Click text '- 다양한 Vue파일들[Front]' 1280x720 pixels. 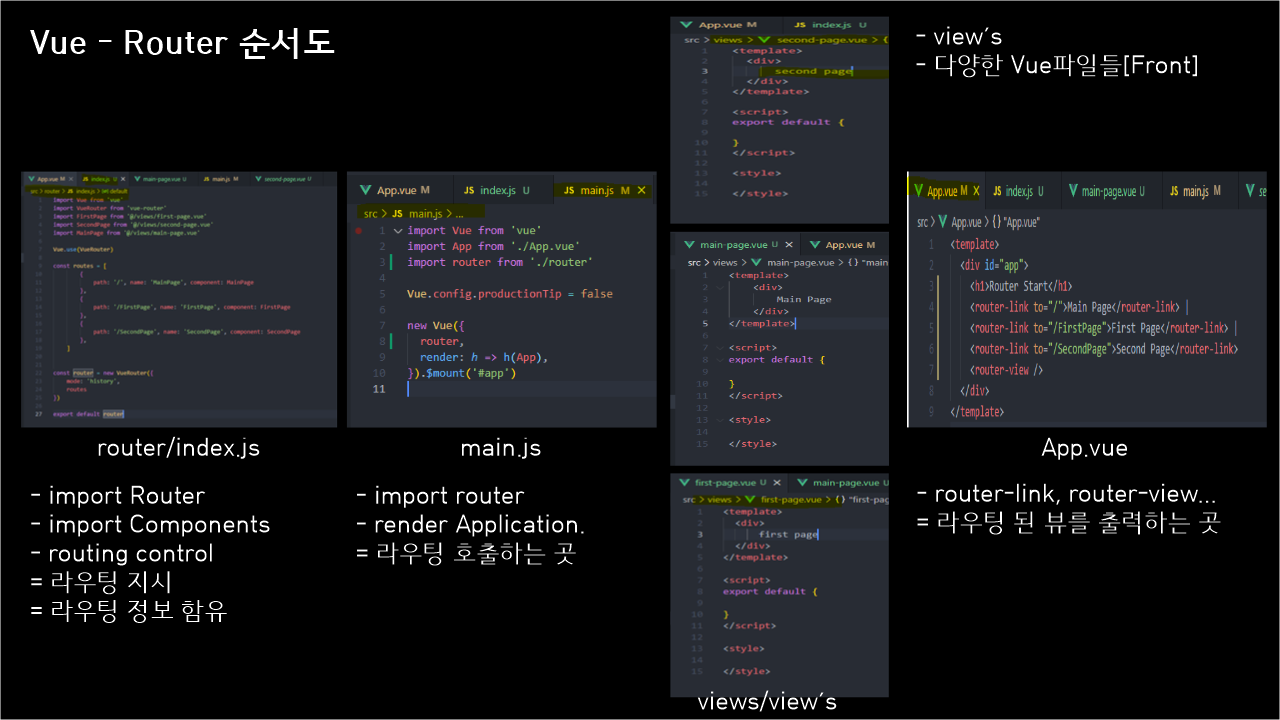(1057, 66)
